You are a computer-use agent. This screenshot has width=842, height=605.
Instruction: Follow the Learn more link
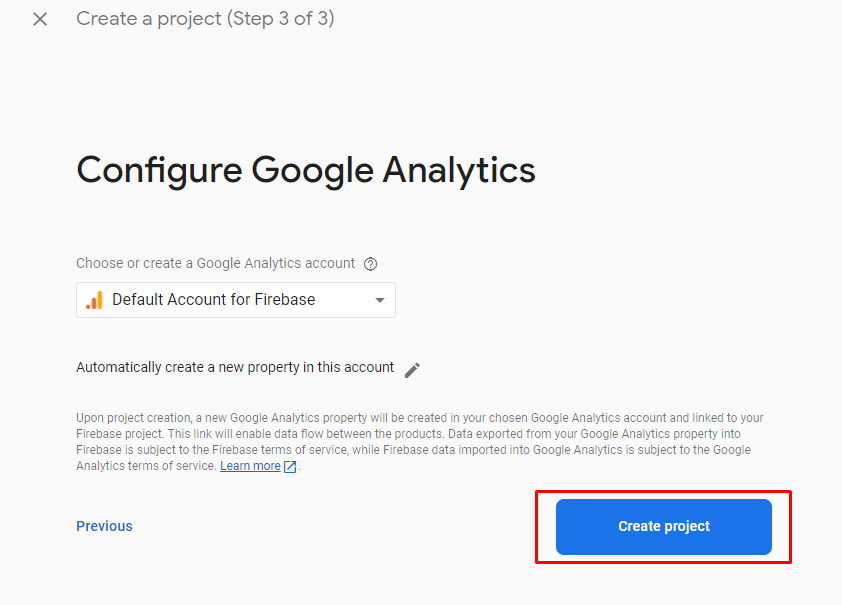250,466
